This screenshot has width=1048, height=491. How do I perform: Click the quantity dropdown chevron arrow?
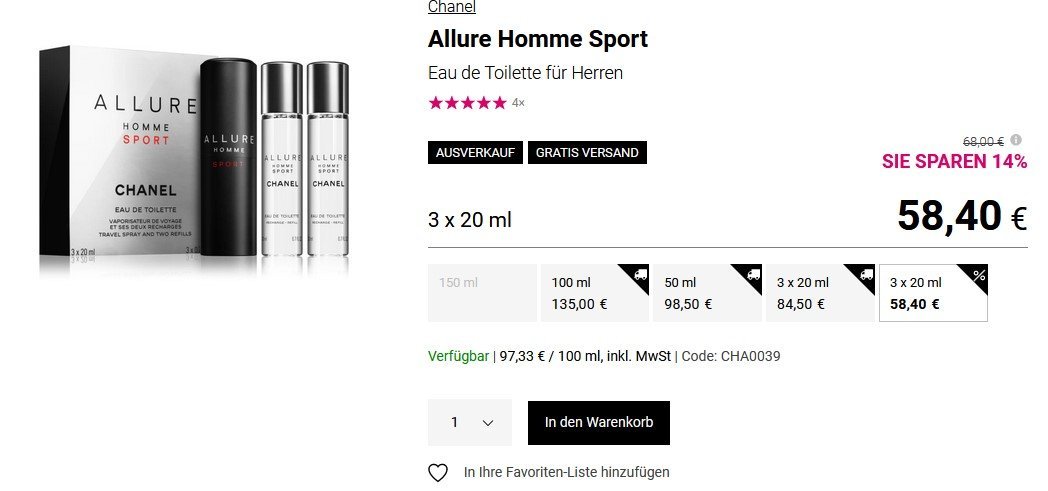[488, 423]
